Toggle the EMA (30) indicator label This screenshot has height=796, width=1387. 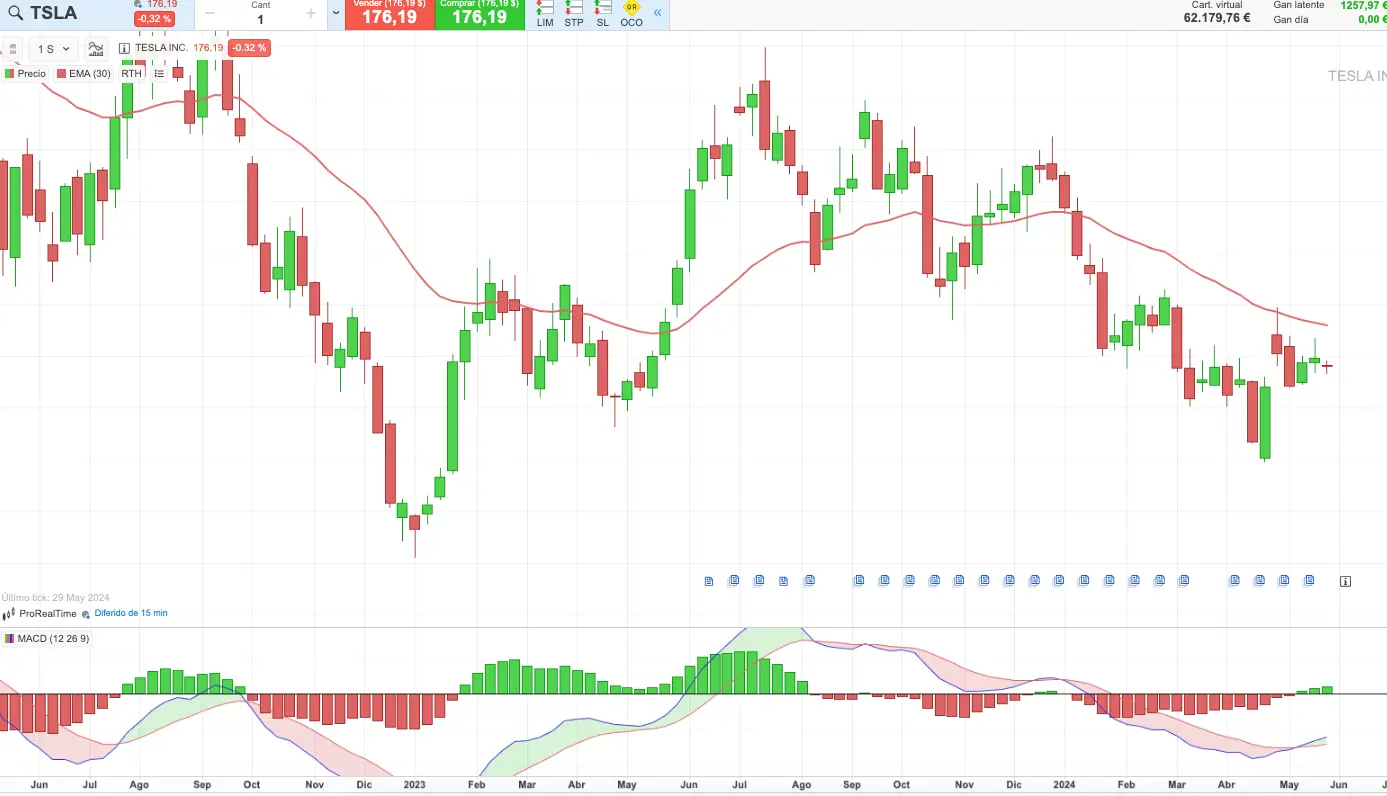point(84,73)
